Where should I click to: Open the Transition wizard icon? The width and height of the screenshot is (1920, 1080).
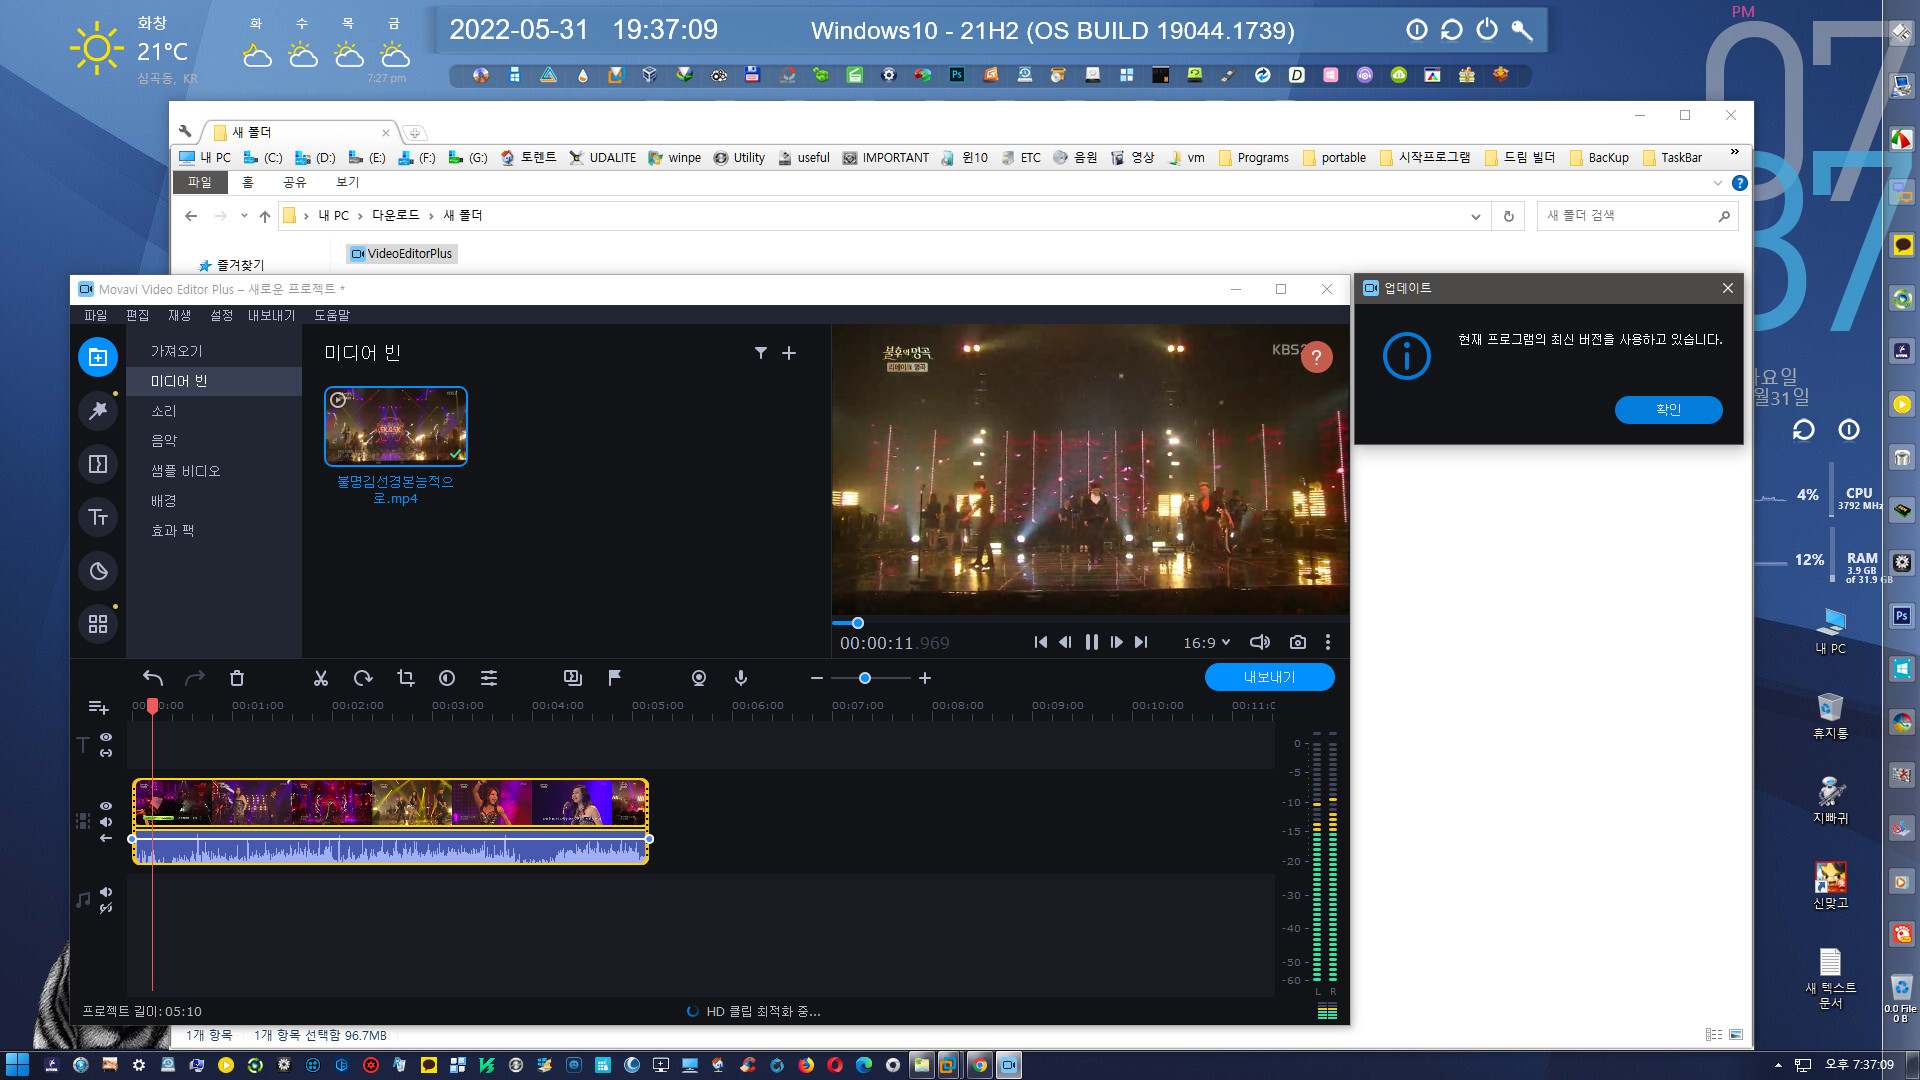click(x=573, y=678)
